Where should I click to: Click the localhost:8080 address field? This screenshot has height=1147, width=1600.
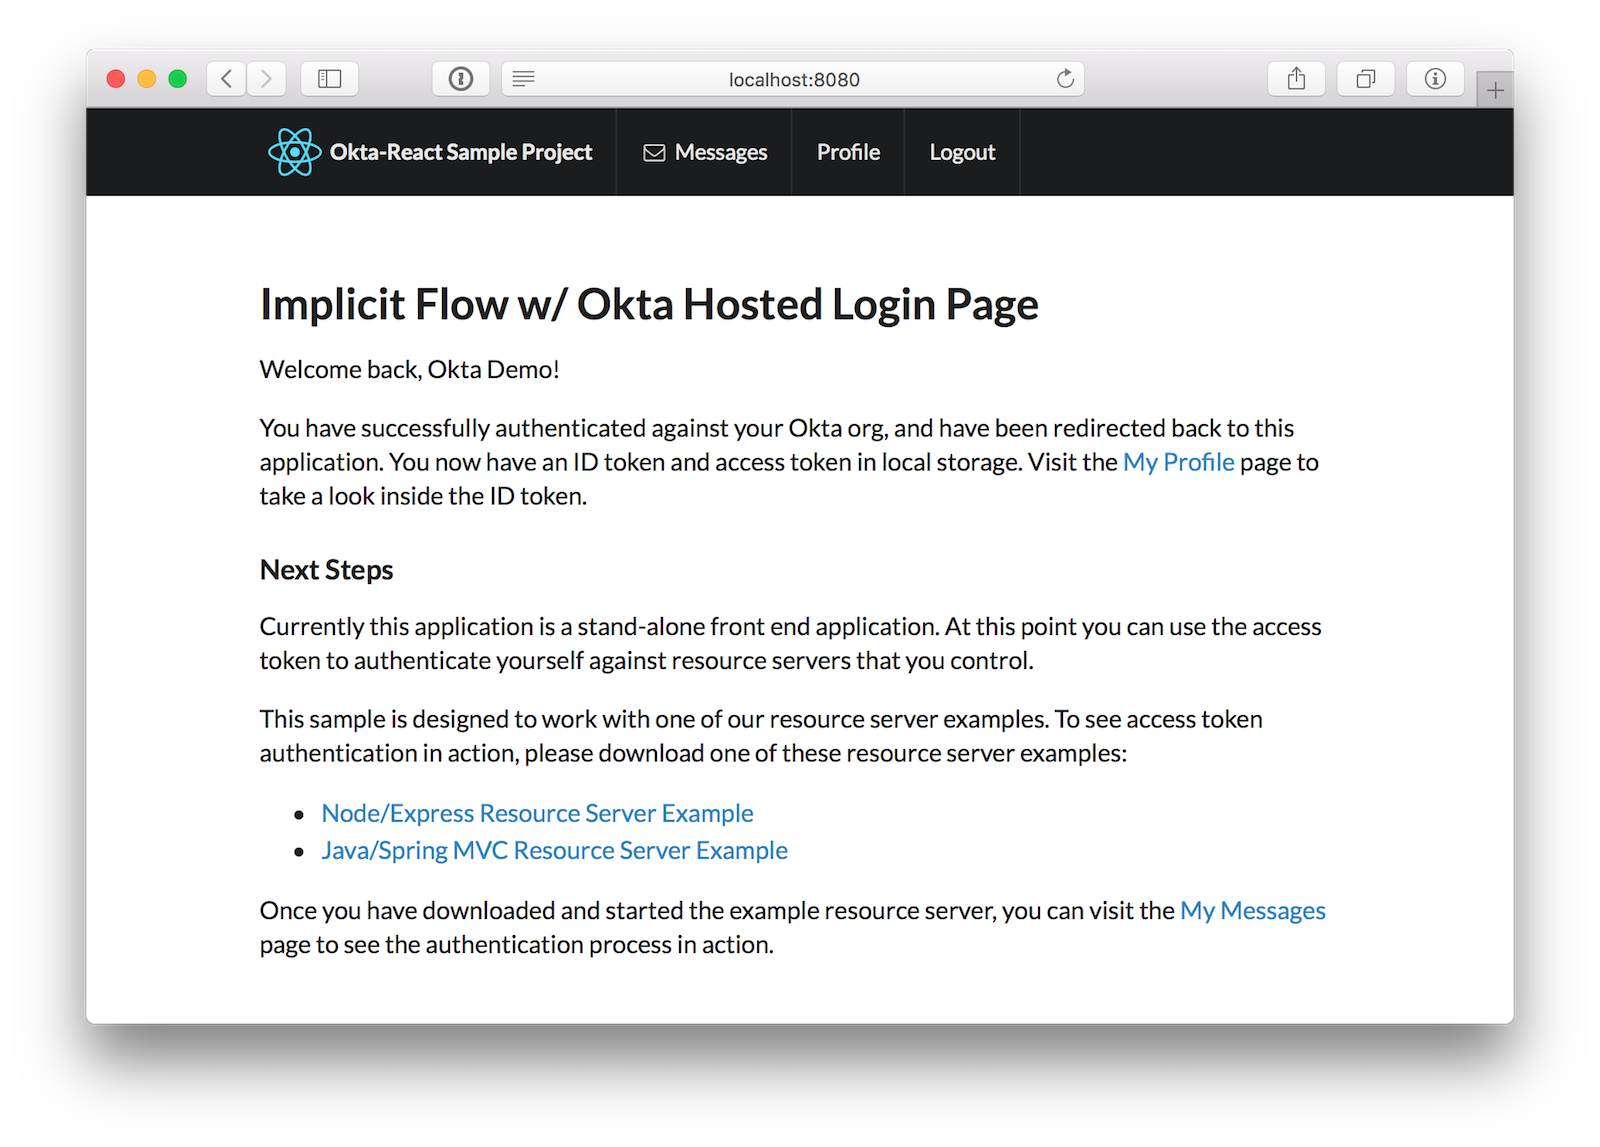(793, 79)
